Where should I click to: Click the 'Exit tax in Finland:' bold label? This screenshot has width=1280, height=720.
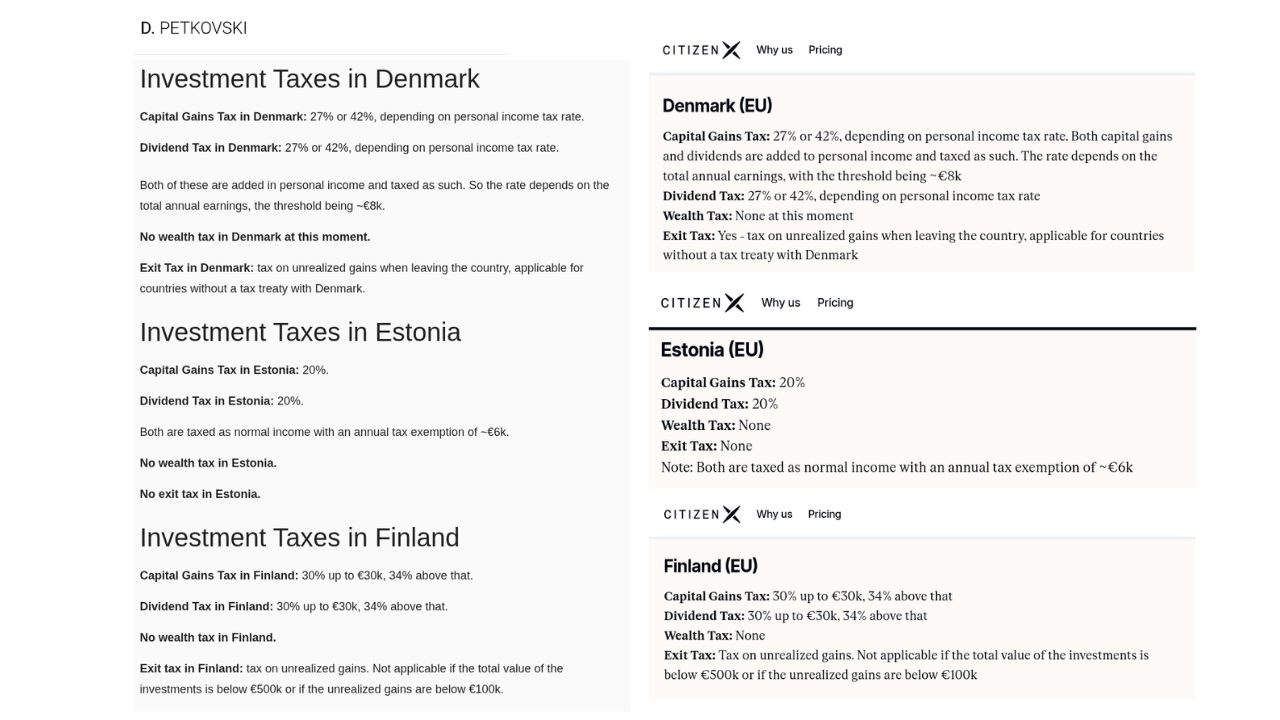click(191, 668)
